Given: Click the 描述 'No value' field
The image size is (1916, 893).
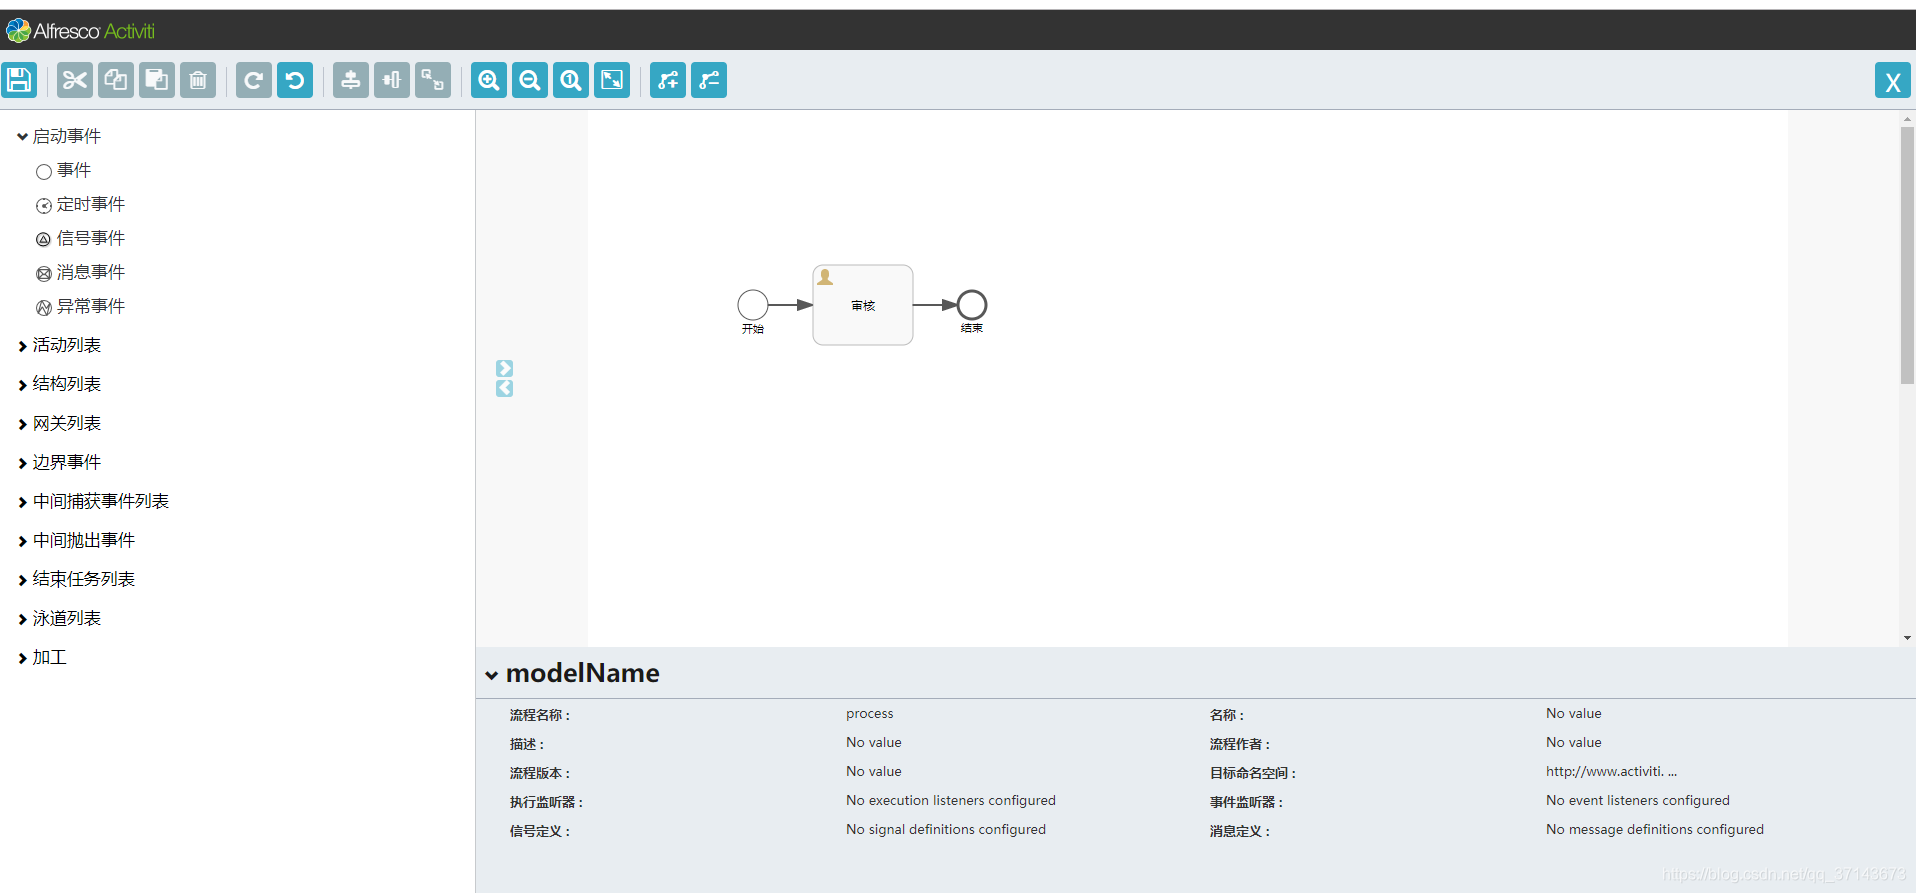Looking at the screenshot, I should coord(874,743).
